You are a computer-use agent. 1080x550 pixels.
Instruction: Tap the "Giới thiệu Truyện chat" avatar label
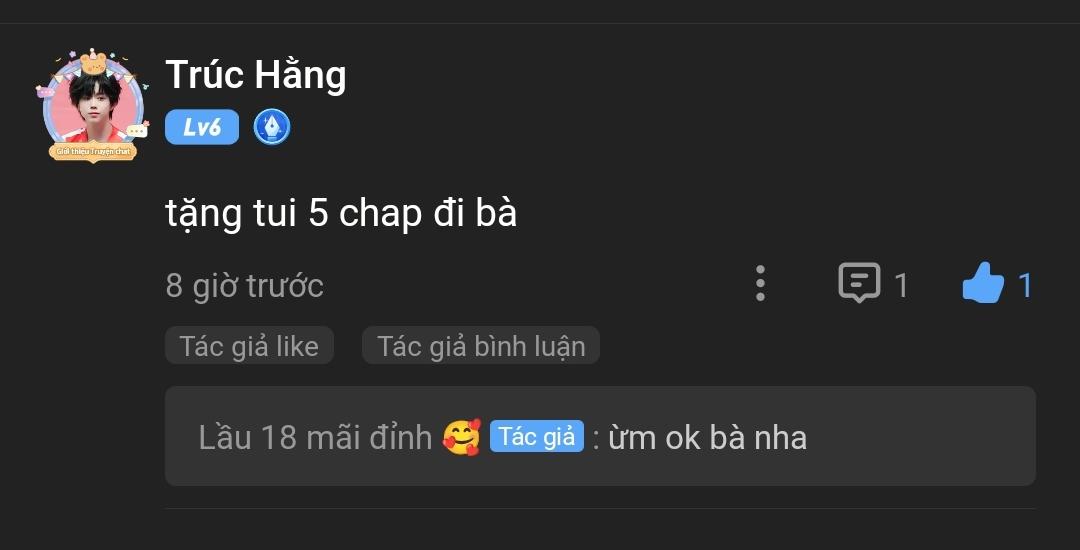(x=93, y=151)
